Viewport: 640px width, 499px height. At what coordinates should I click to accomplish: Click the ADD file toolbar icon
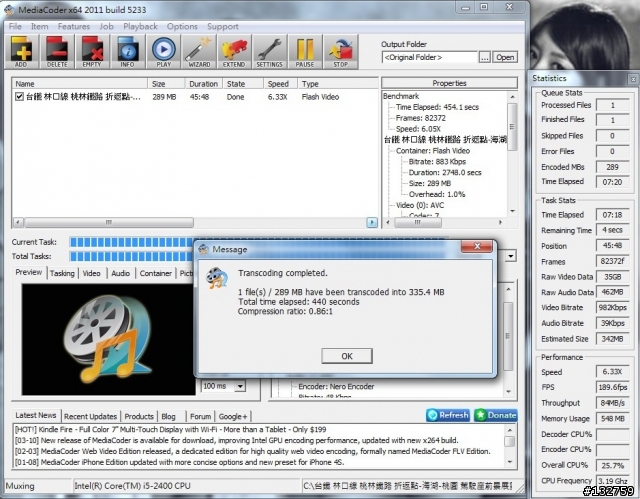coord(22,51)
